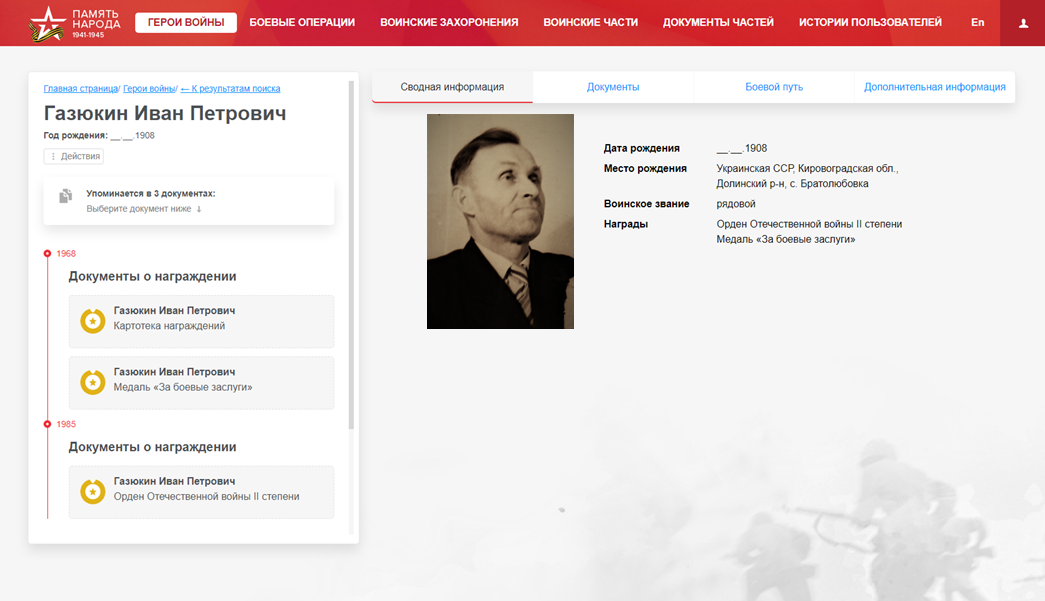Open the Дополнительная информация tab

point(934,87)
